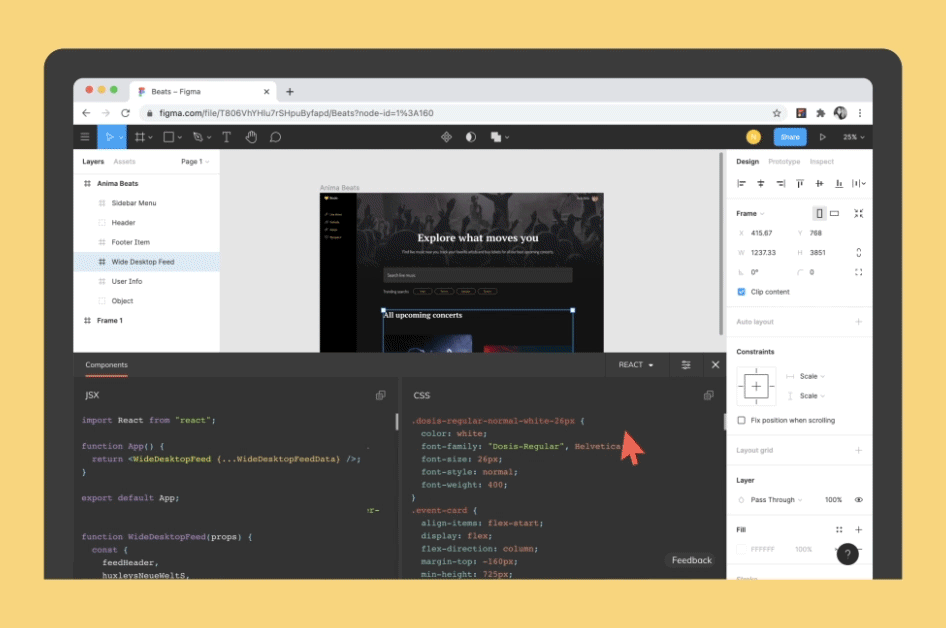Open the Comment tool

coord(275,136)
